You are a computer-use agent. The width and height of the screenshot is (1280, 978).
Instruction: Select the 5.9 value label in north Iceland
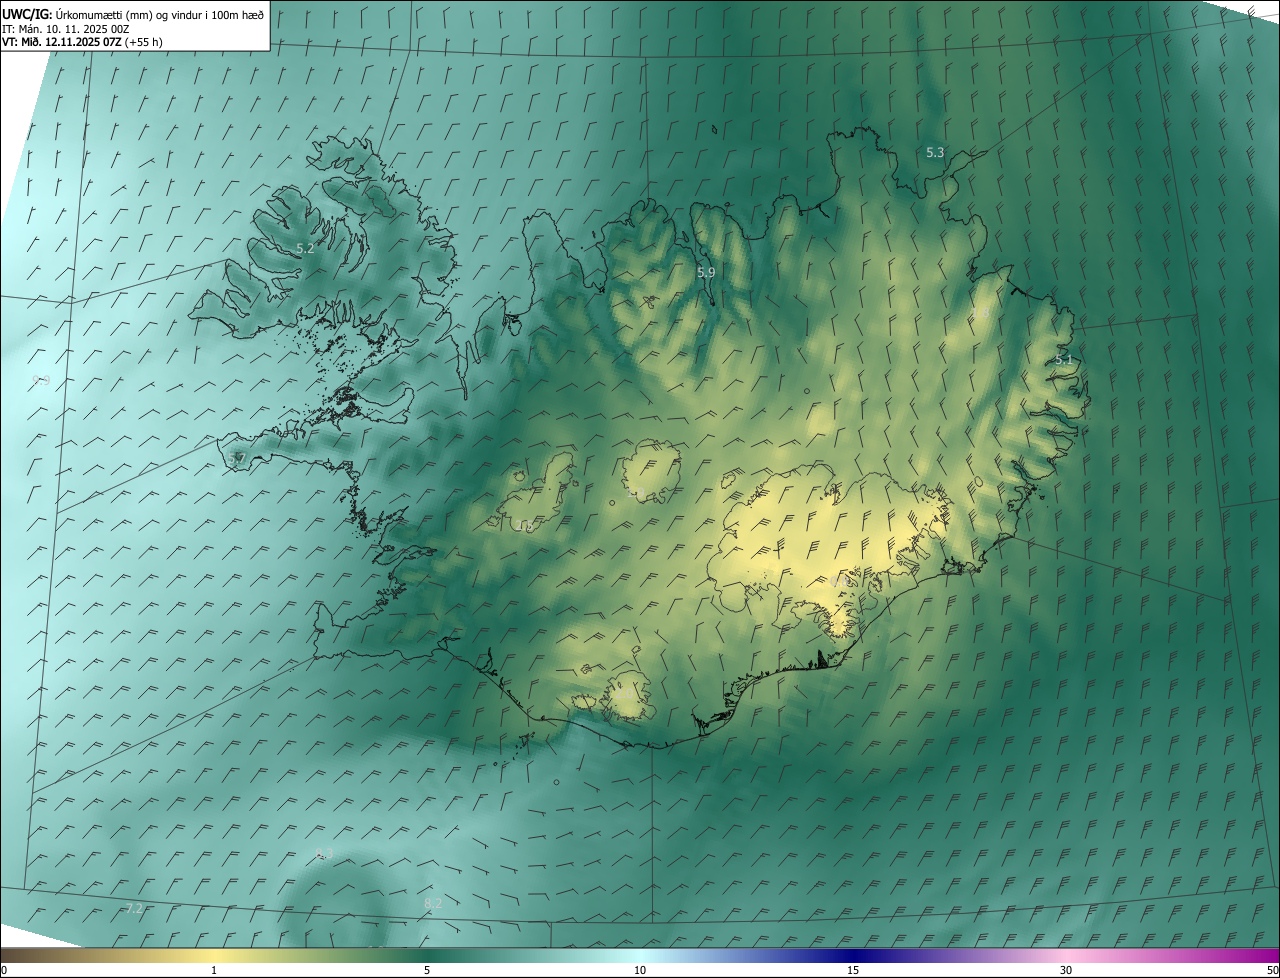pos(706,272)
